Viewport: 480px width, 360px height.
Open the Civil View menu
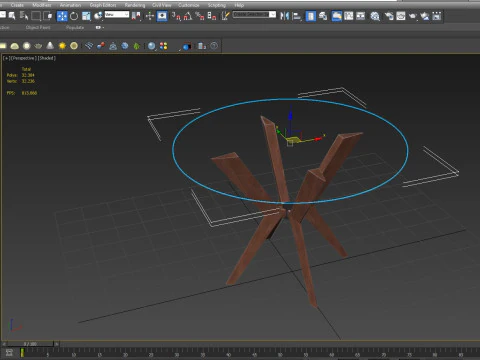click(162, 5)
